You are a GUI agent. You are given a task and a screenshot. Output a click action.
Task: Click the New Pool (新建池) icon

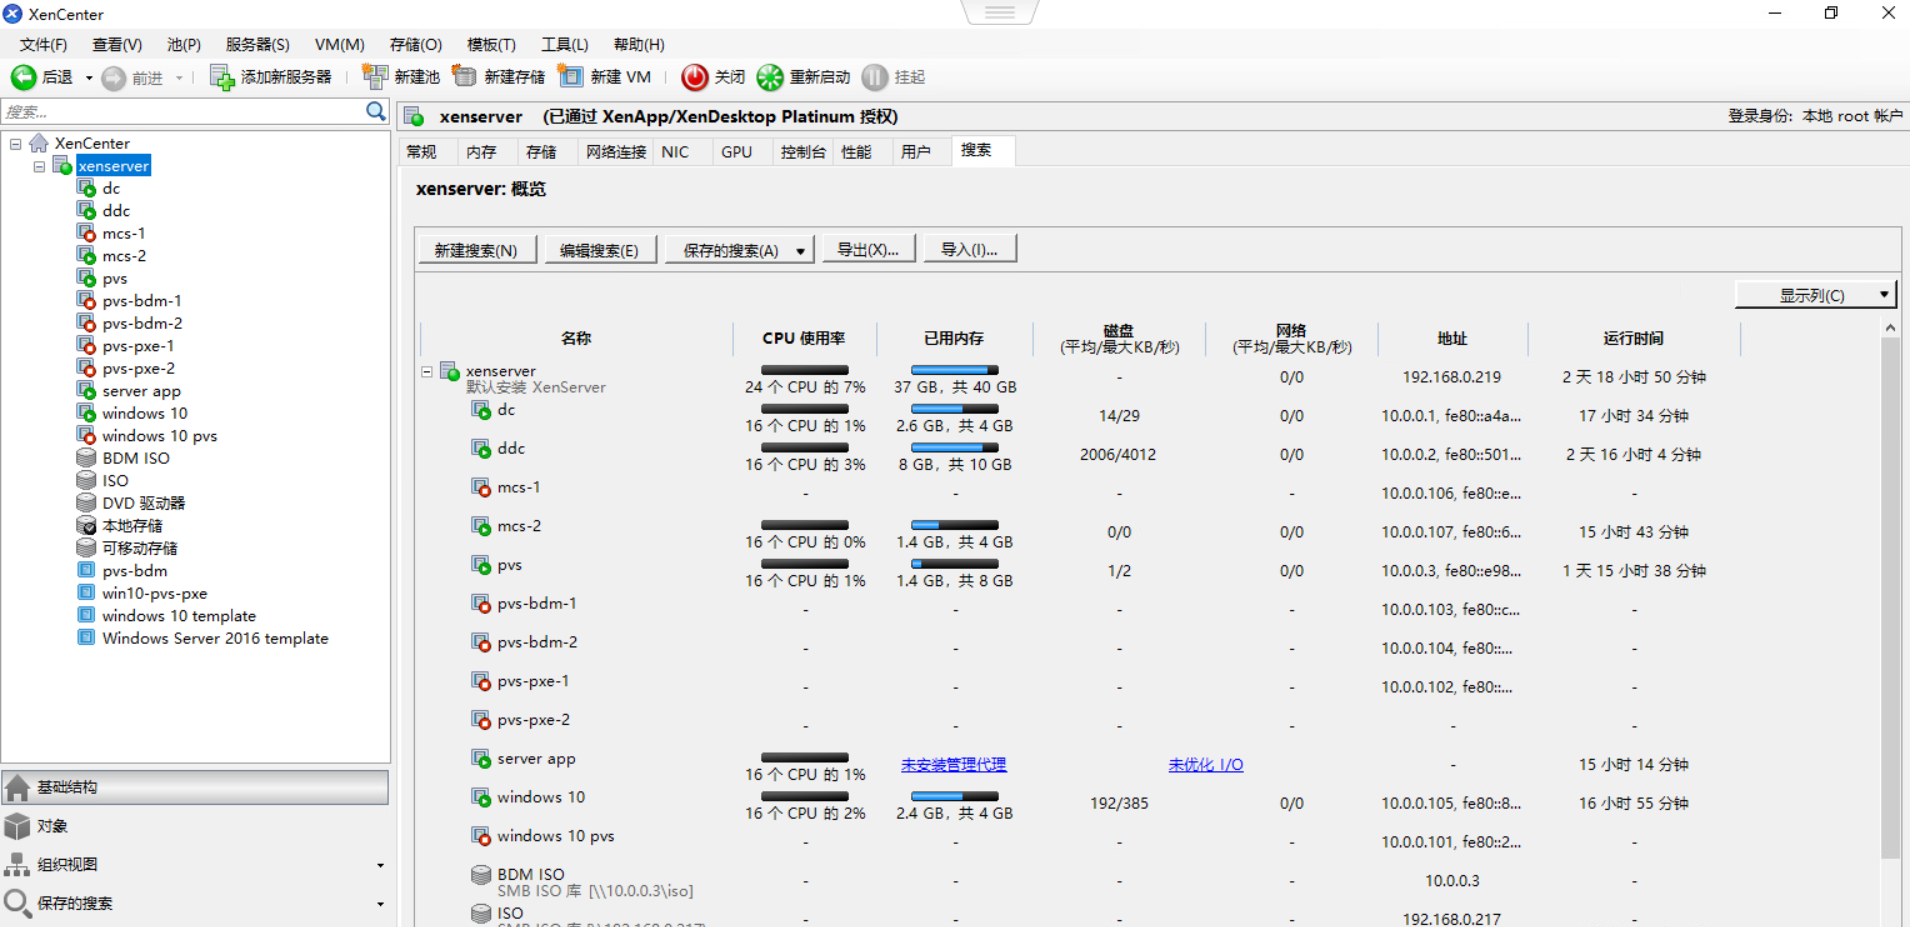point(375,76)
